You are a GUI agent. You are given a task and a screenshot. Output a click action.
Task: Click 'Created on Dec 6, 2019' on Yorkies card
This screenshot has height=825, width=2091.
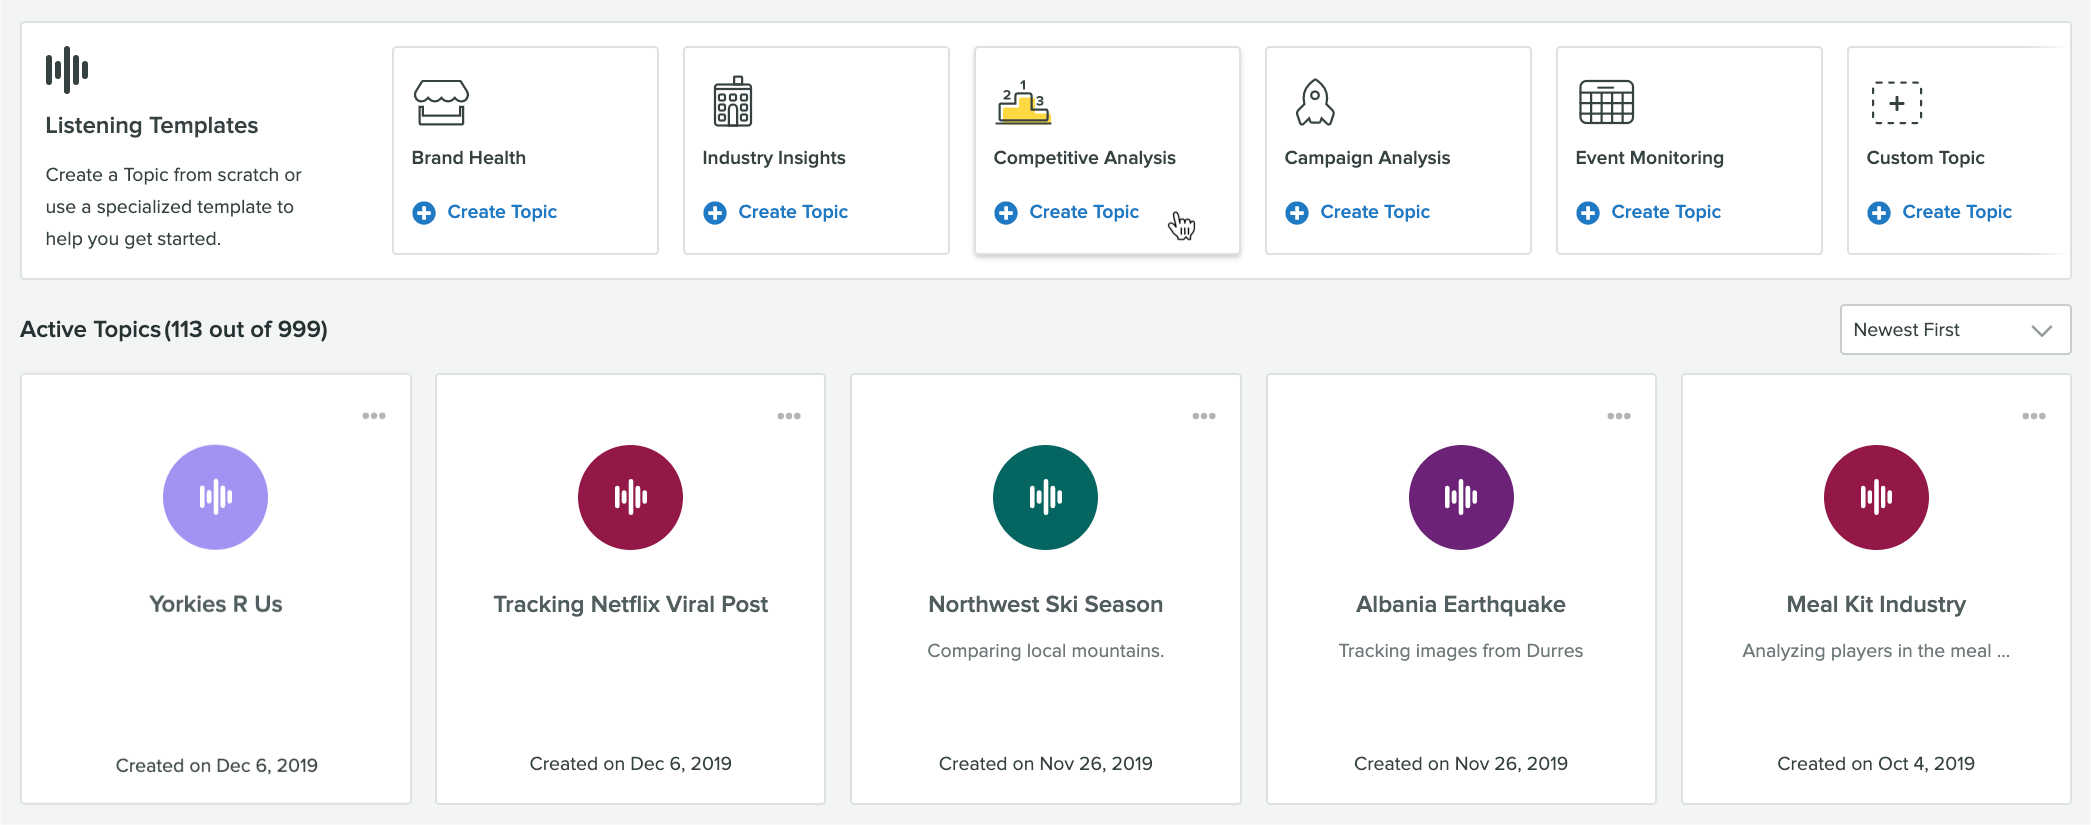(x=217, y=766)
